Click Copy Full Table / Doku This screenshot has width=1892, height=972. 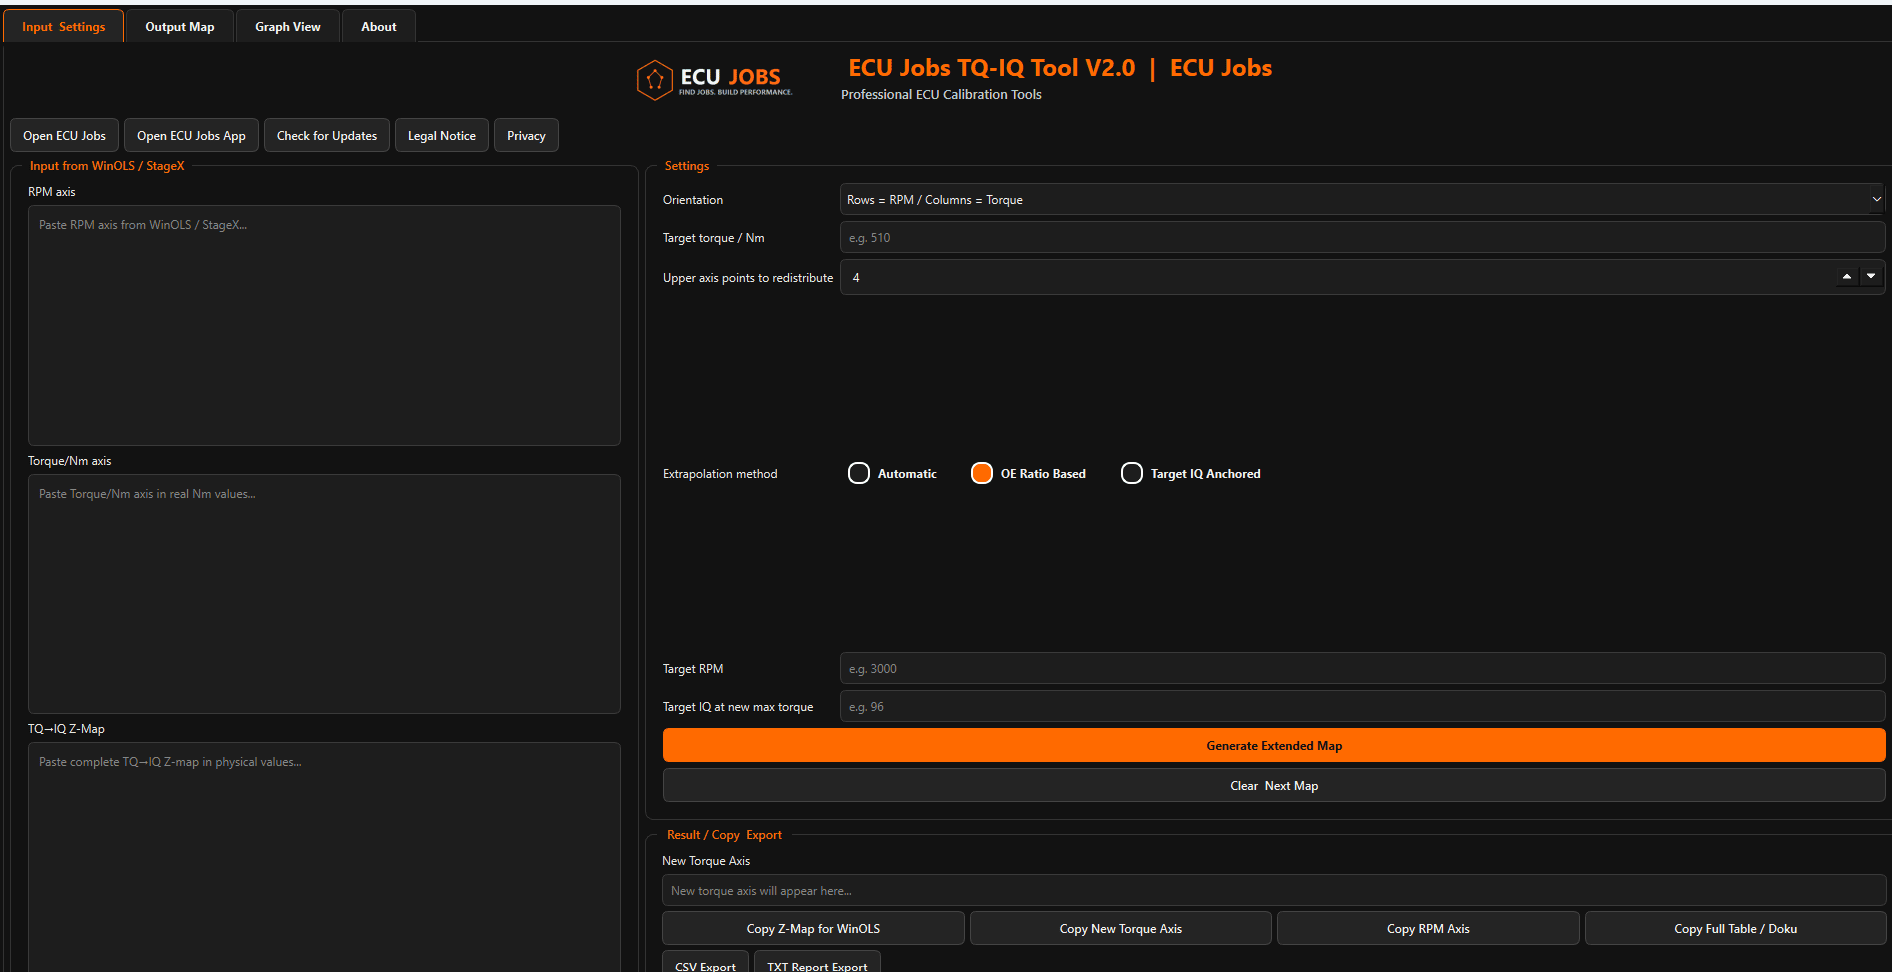point(1736,929)
